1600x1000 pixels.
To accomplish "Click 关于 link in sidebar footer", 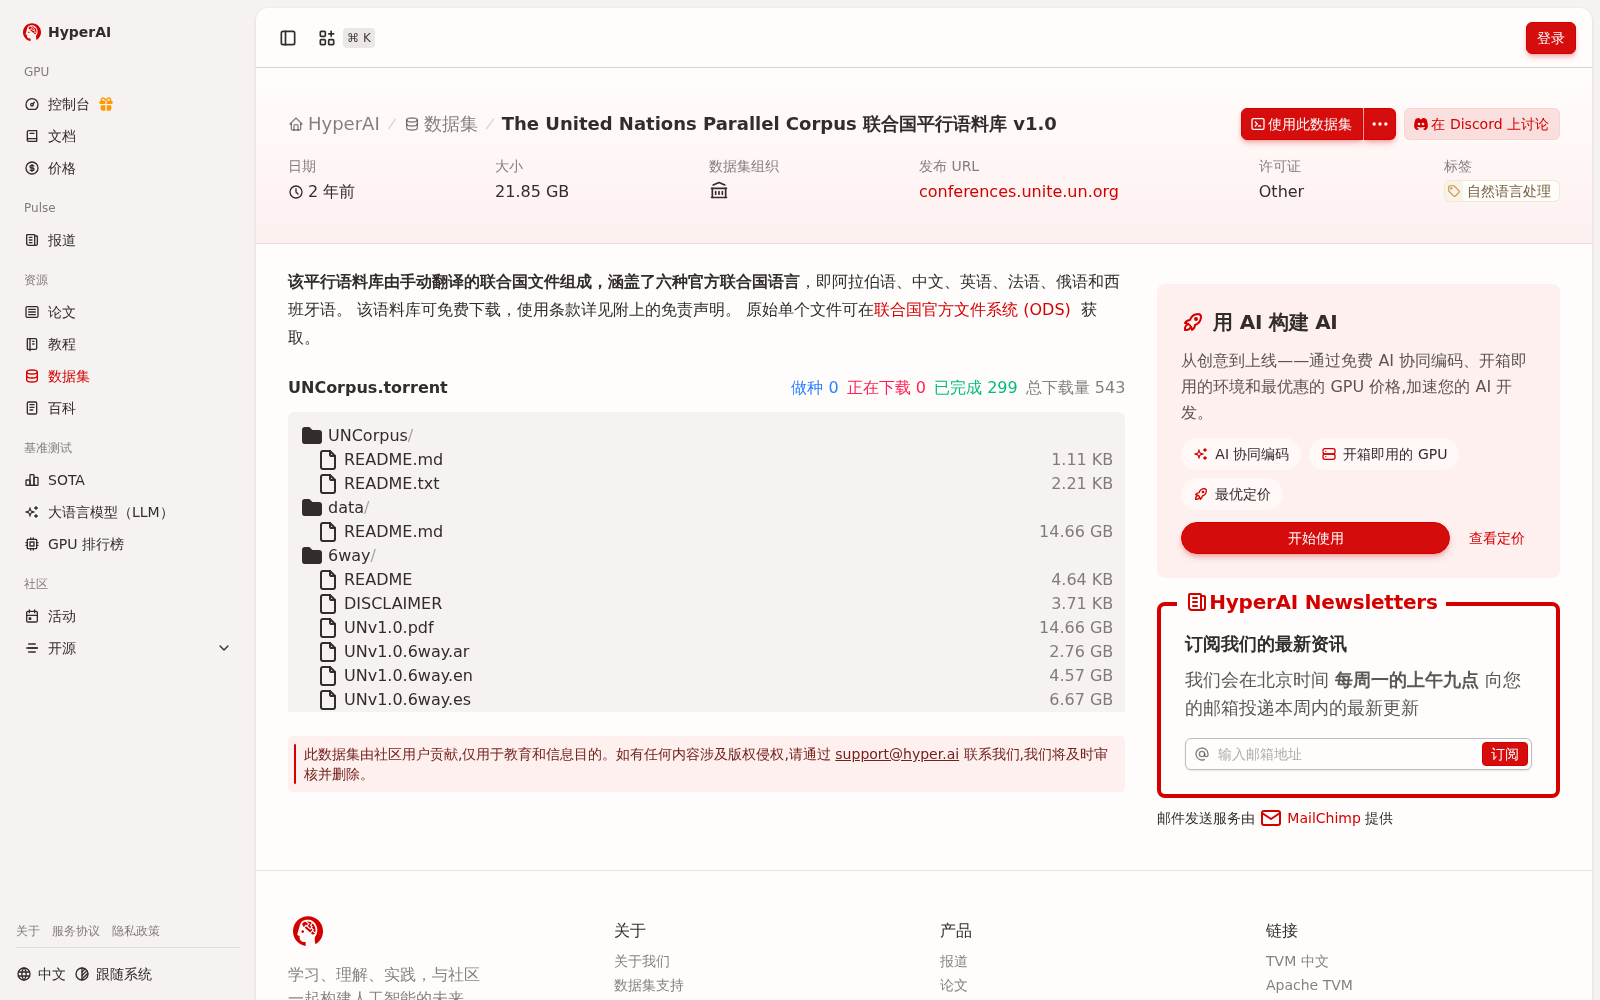I will coord(28,931).
